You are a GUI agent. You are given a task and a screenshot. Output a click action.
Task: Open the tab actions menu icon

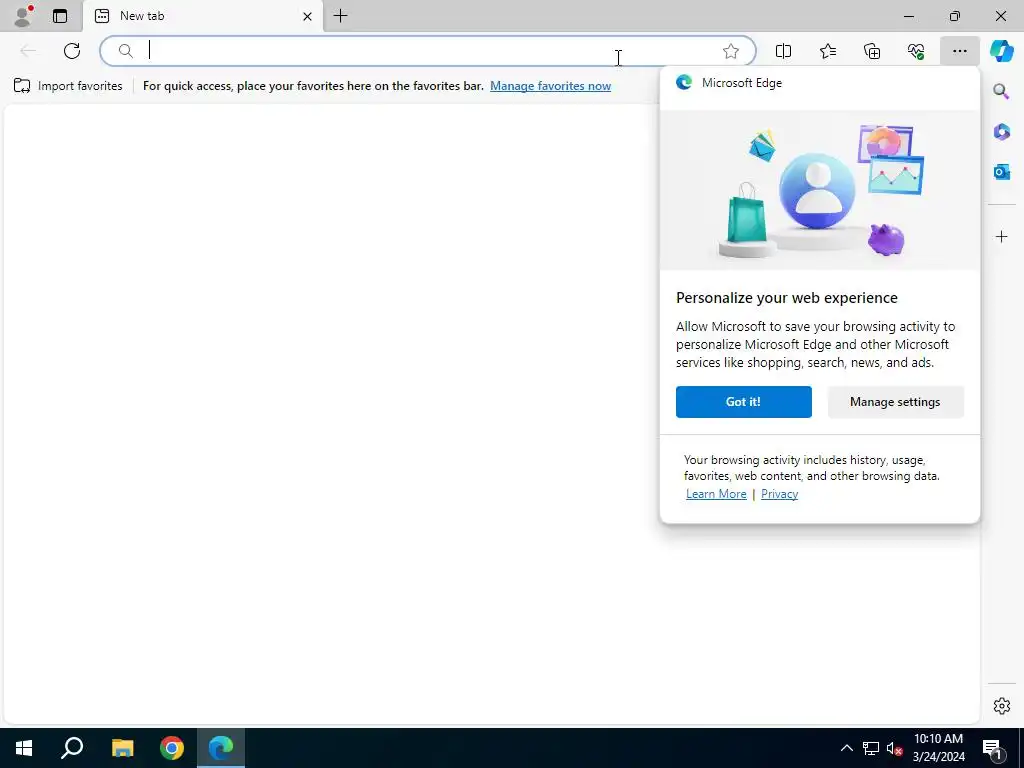[60, 16]
